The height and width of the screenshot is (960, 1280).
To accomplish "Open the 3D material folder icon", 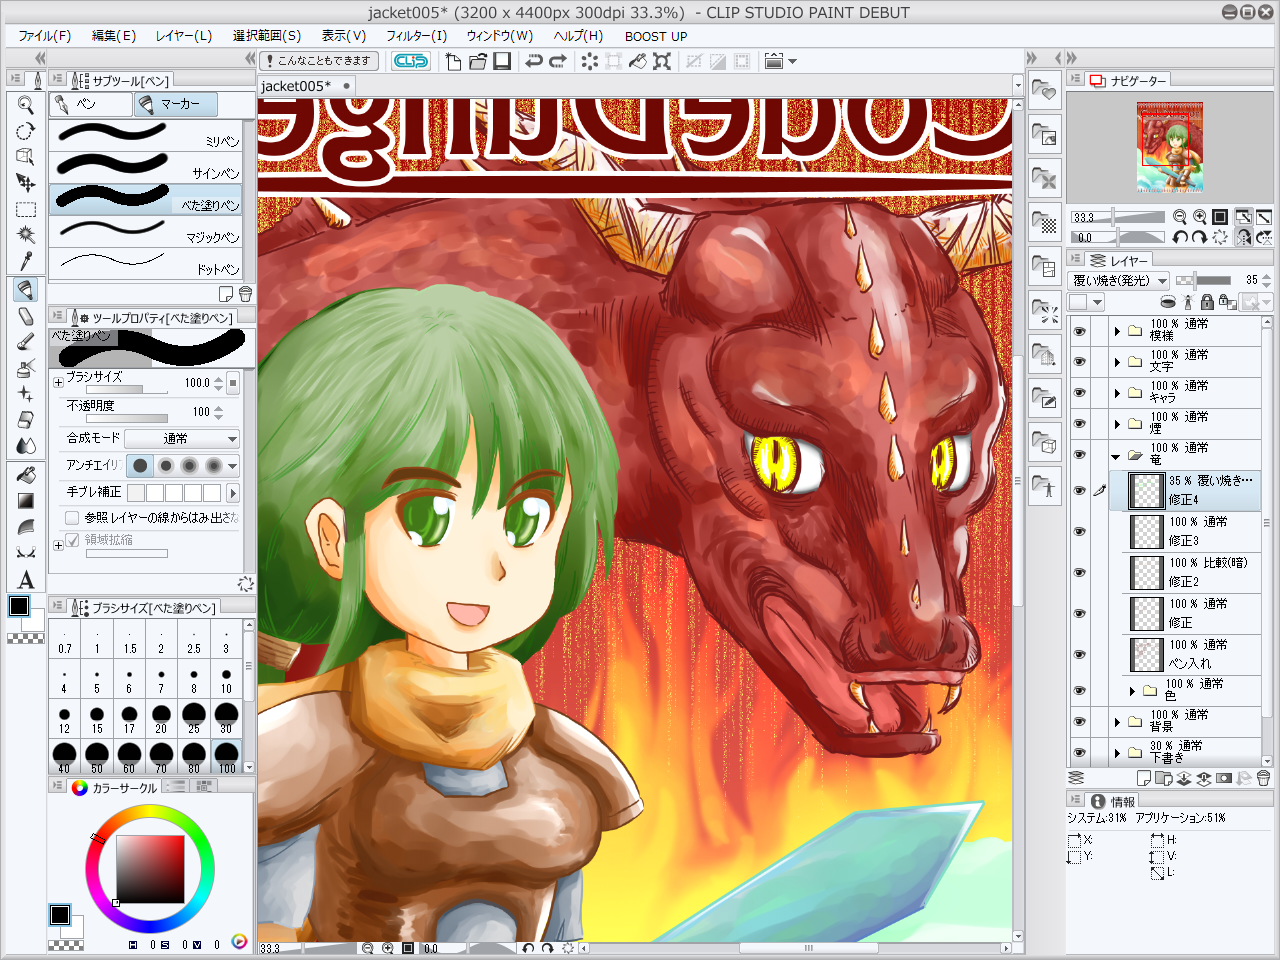I will coord(1045,442).
